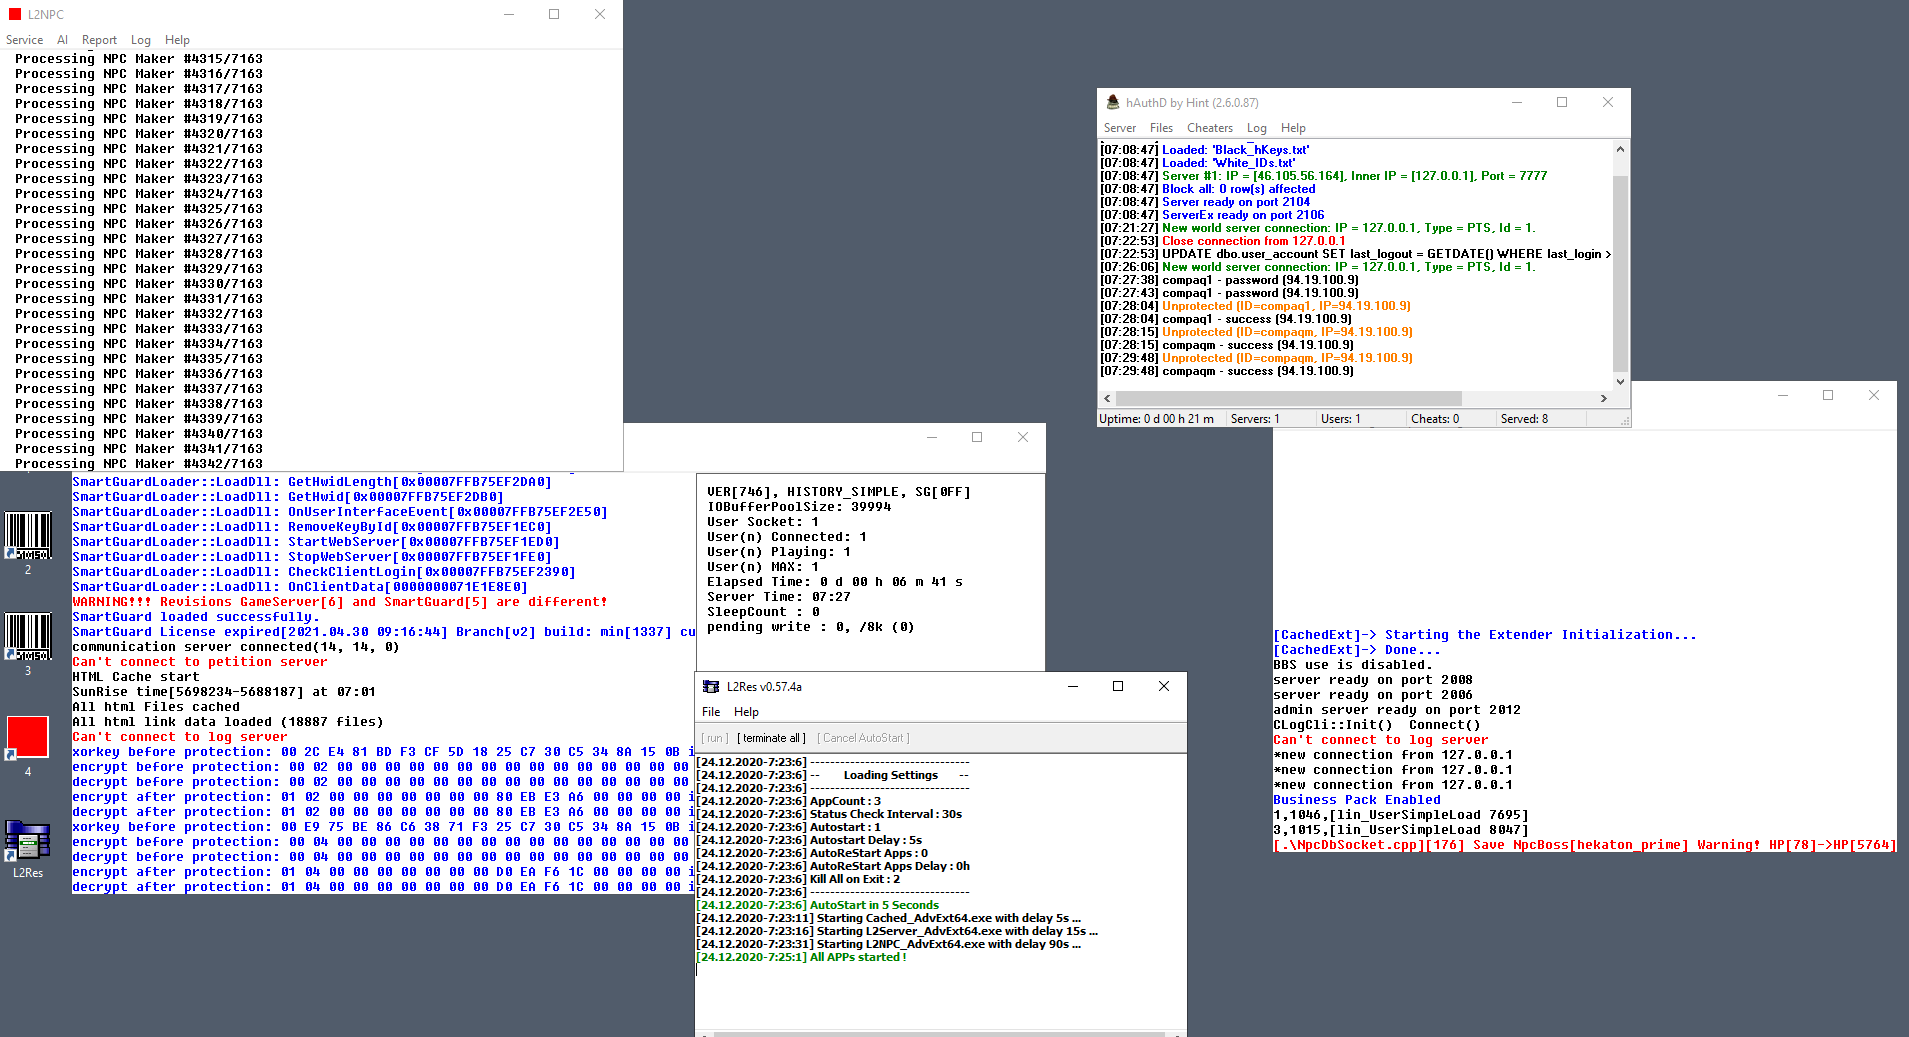Click scroll right arrow in hAuthD log
The height and width of the screenshot is (1037, 1909).
coord(1604,398)
